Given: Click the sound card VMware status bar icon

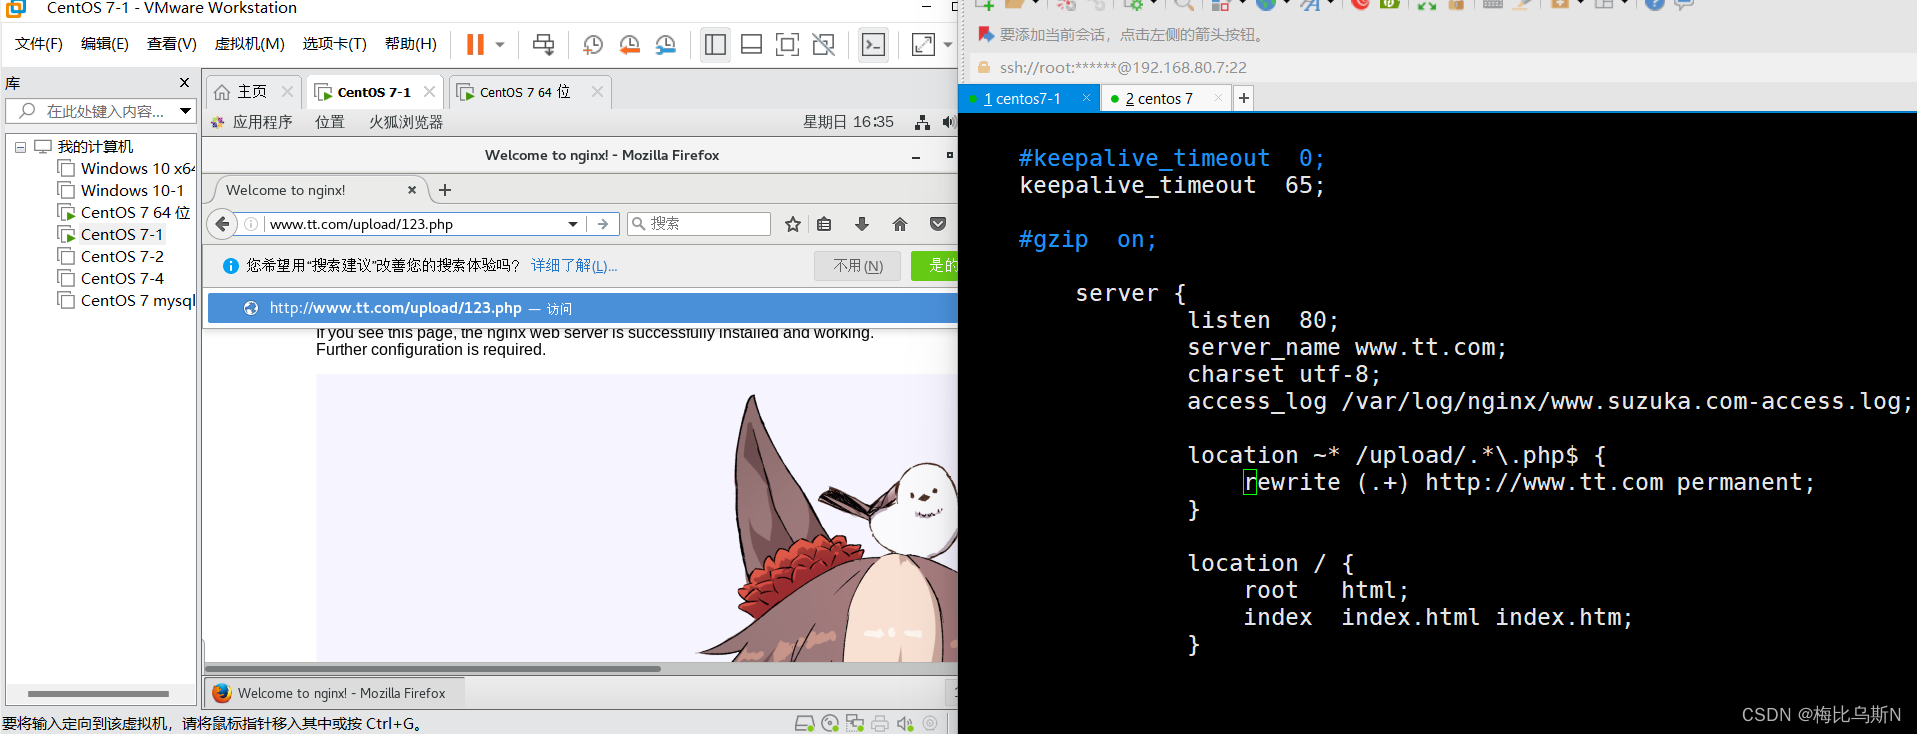Looking at the screenshot, I should pos(905,723).
